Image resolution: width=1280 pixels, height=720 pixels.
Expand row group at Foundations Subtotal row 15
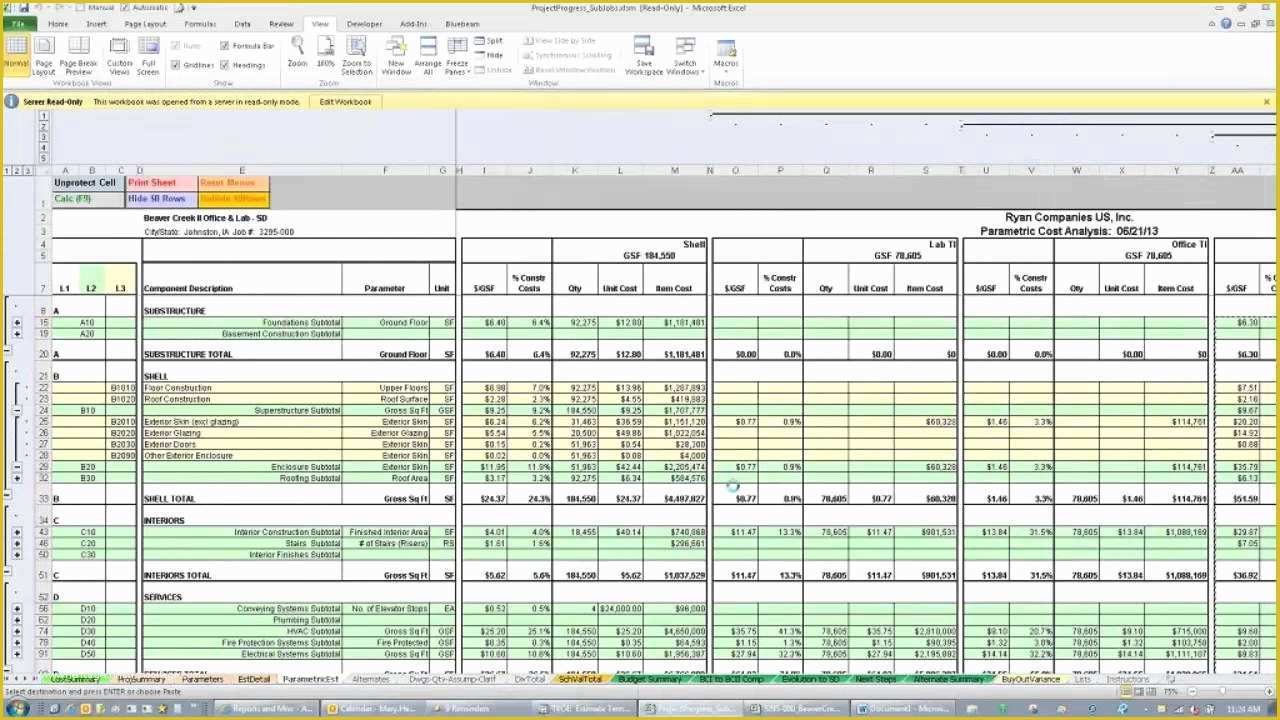(17, 323)
